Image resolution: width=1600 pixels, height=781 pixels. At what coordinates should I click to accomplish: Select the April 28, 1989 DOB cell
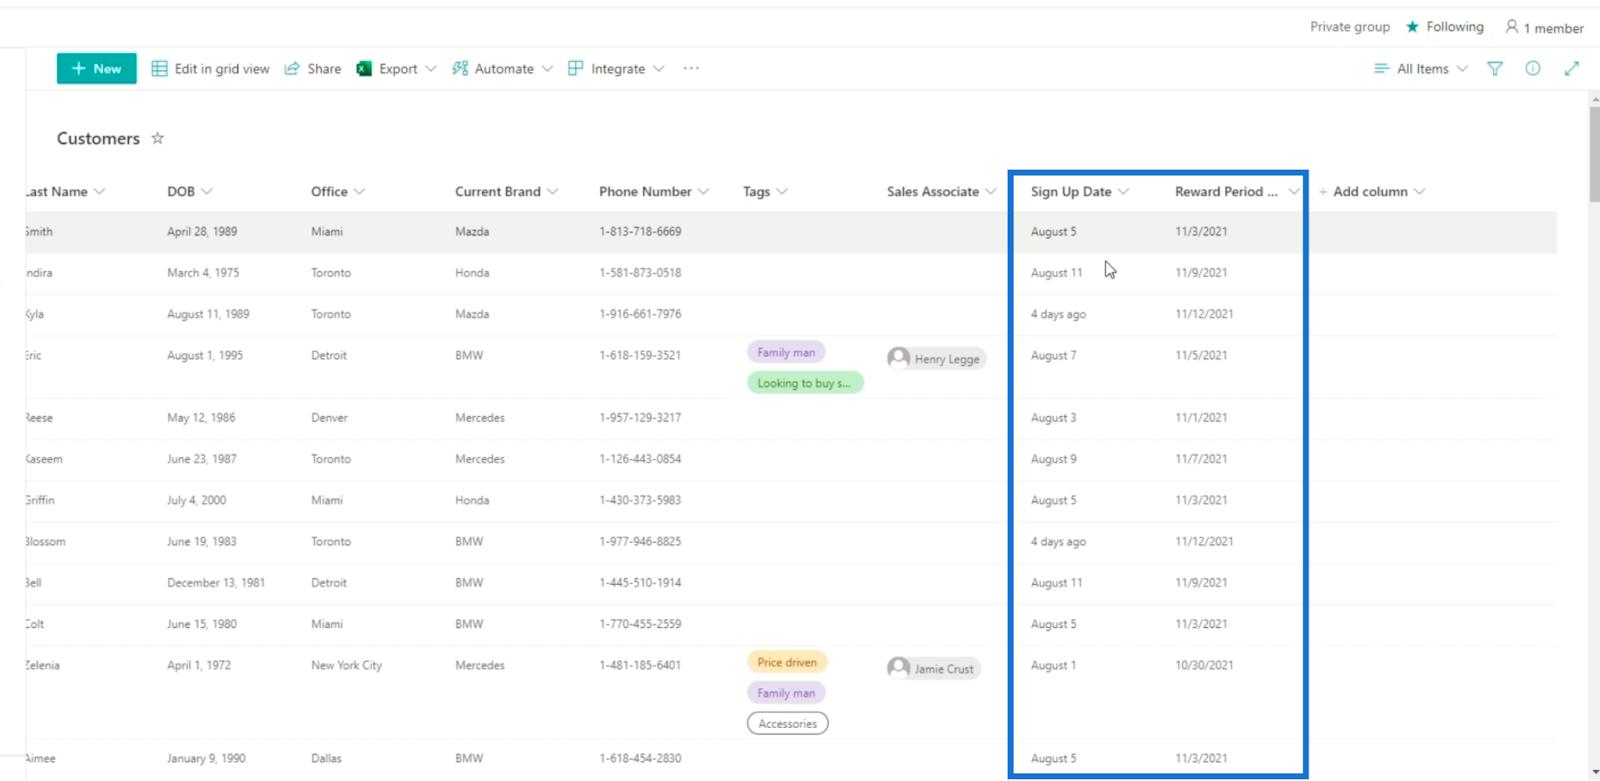[202, 232]
